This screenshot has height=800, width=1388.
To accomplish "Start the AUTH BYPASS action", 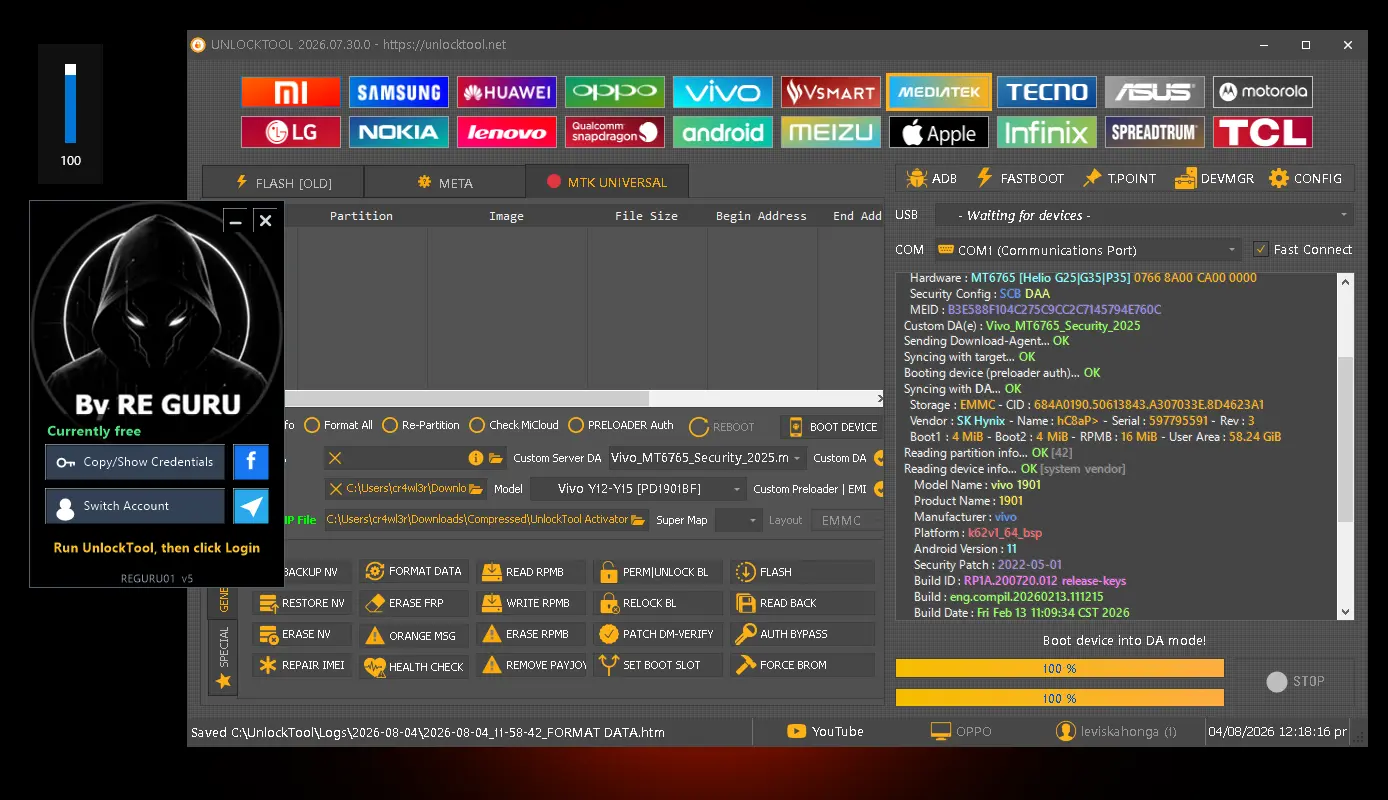I will 802,634.
